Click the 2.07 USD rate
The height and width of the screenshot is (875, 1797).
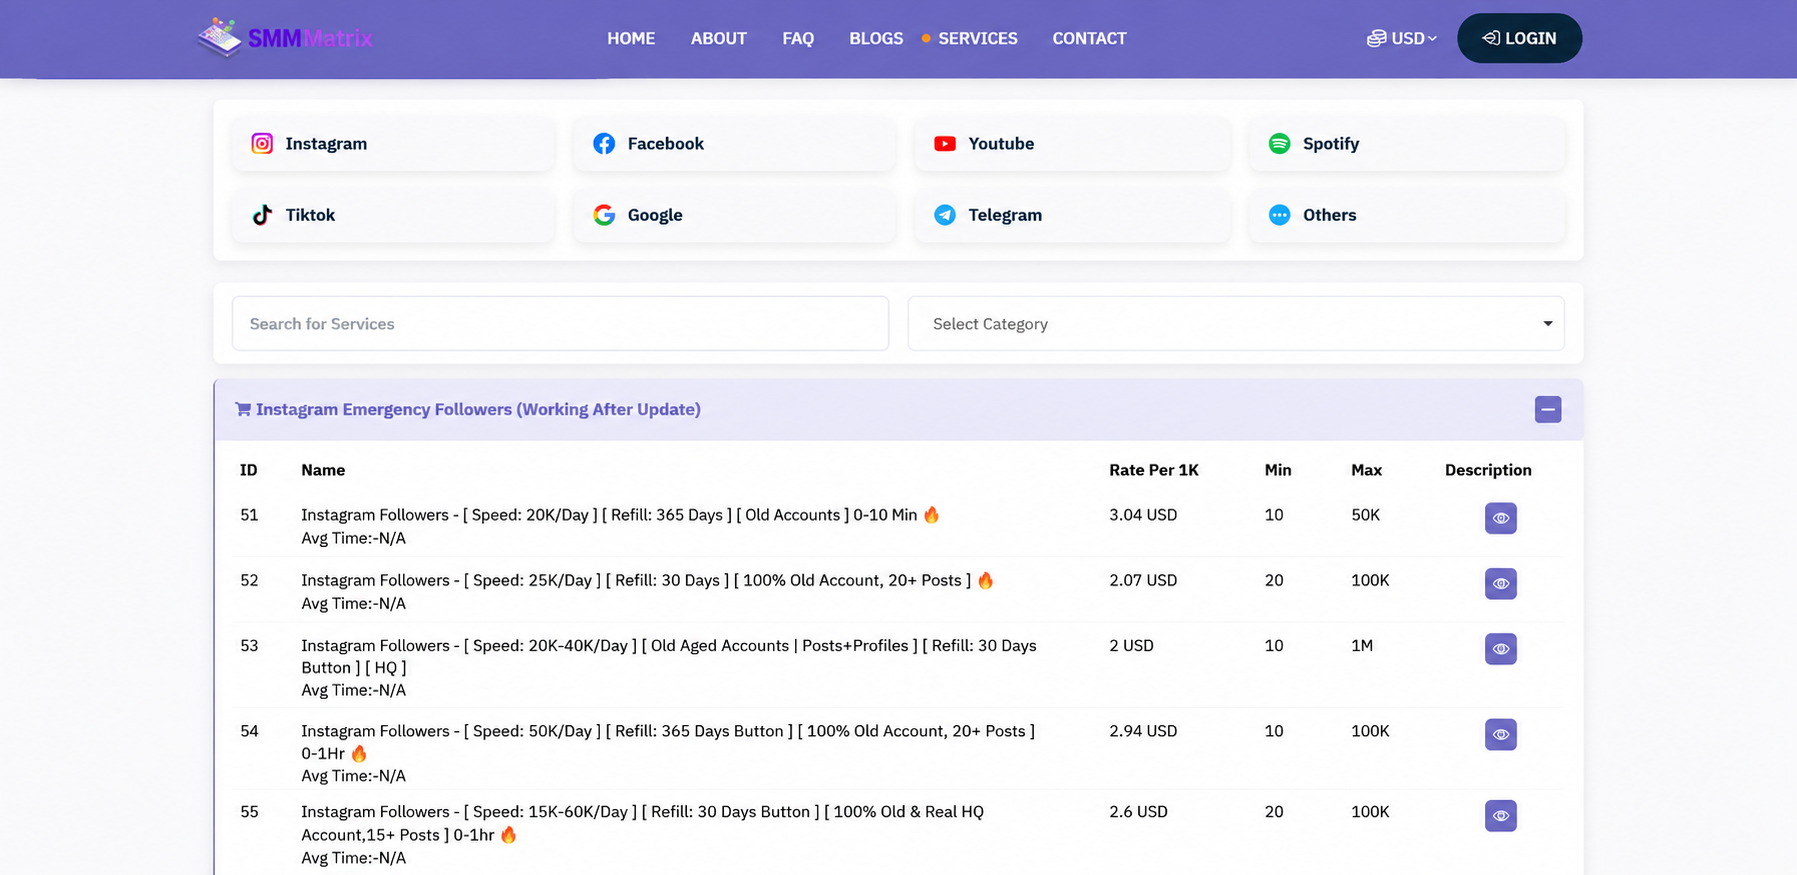coord(1143,580)
